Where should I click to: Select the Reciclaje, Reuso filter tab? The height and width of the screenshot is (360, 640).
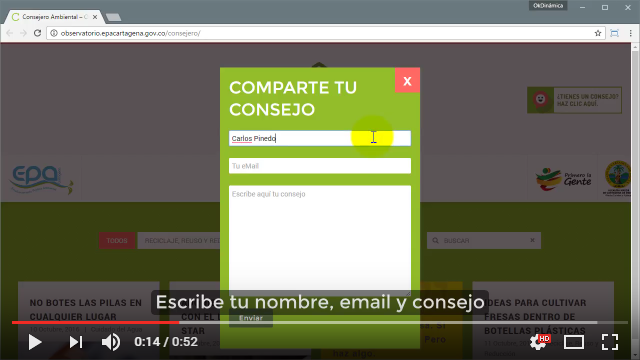tap(179, 241)
